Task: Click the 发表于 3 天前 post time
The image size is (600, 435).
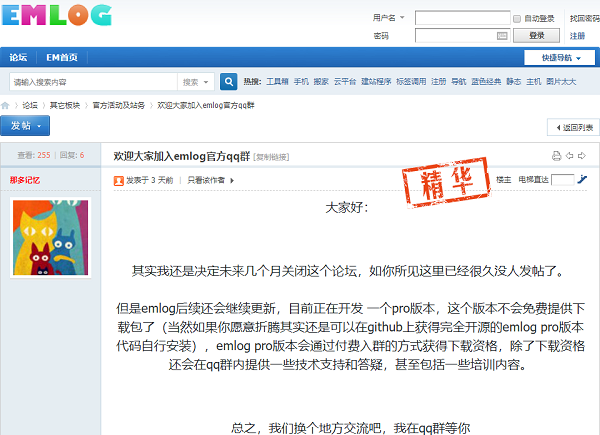Action: coord(150,180)
